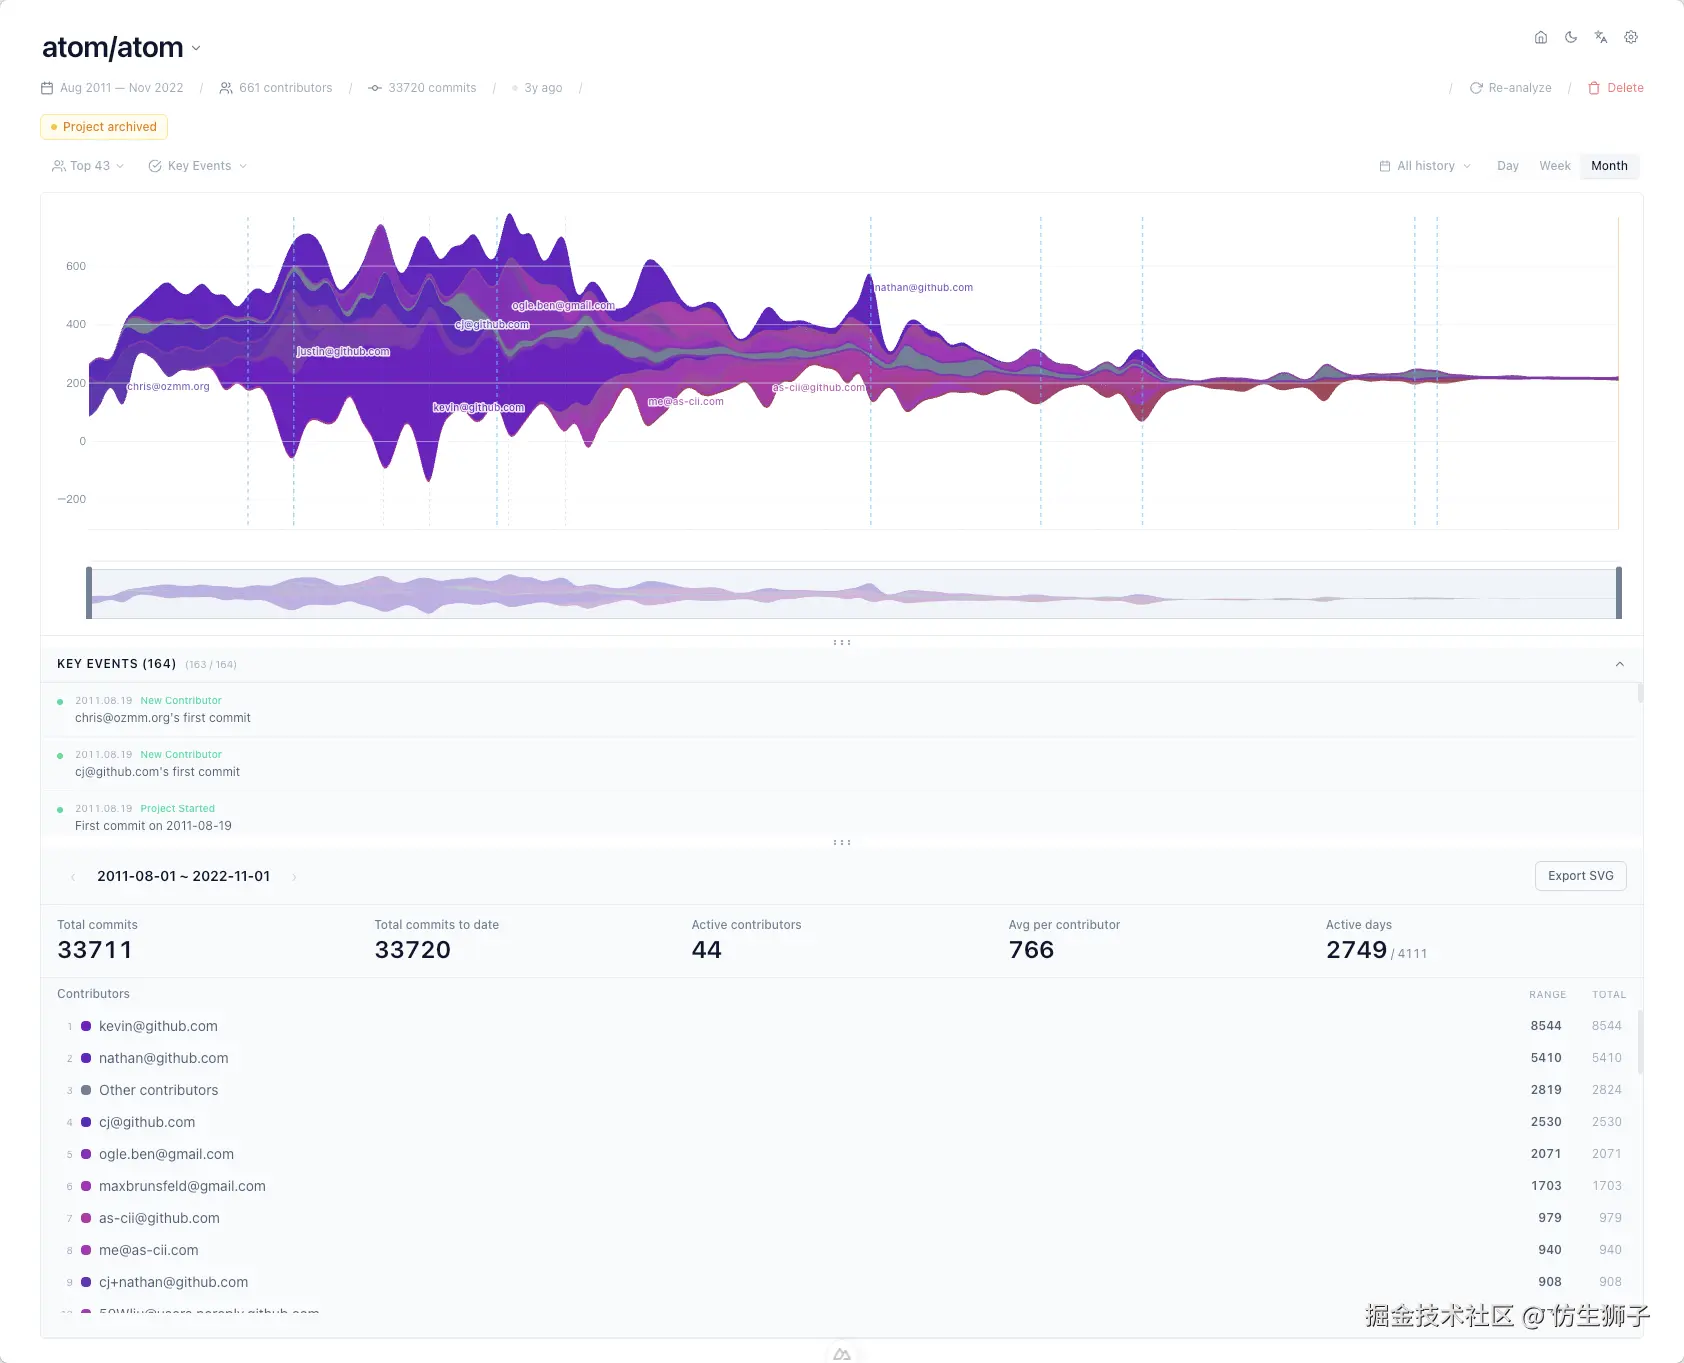Viewport: 1684px width, 1363px height.
Task: Click the right handle of the timeline range slider
Action: pyautogui.click(x=1619, y=593)
